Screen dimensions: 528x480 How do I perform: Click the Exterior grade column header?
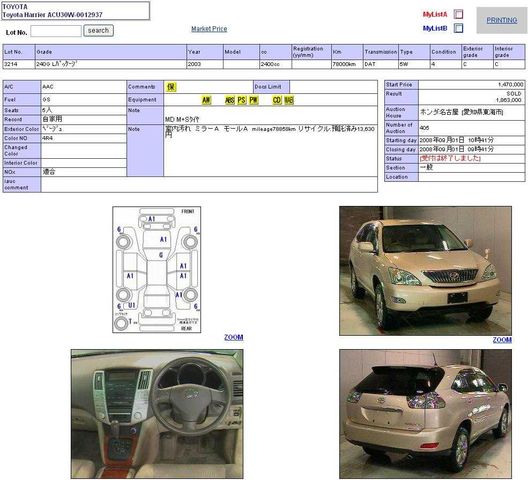(477, 52)
